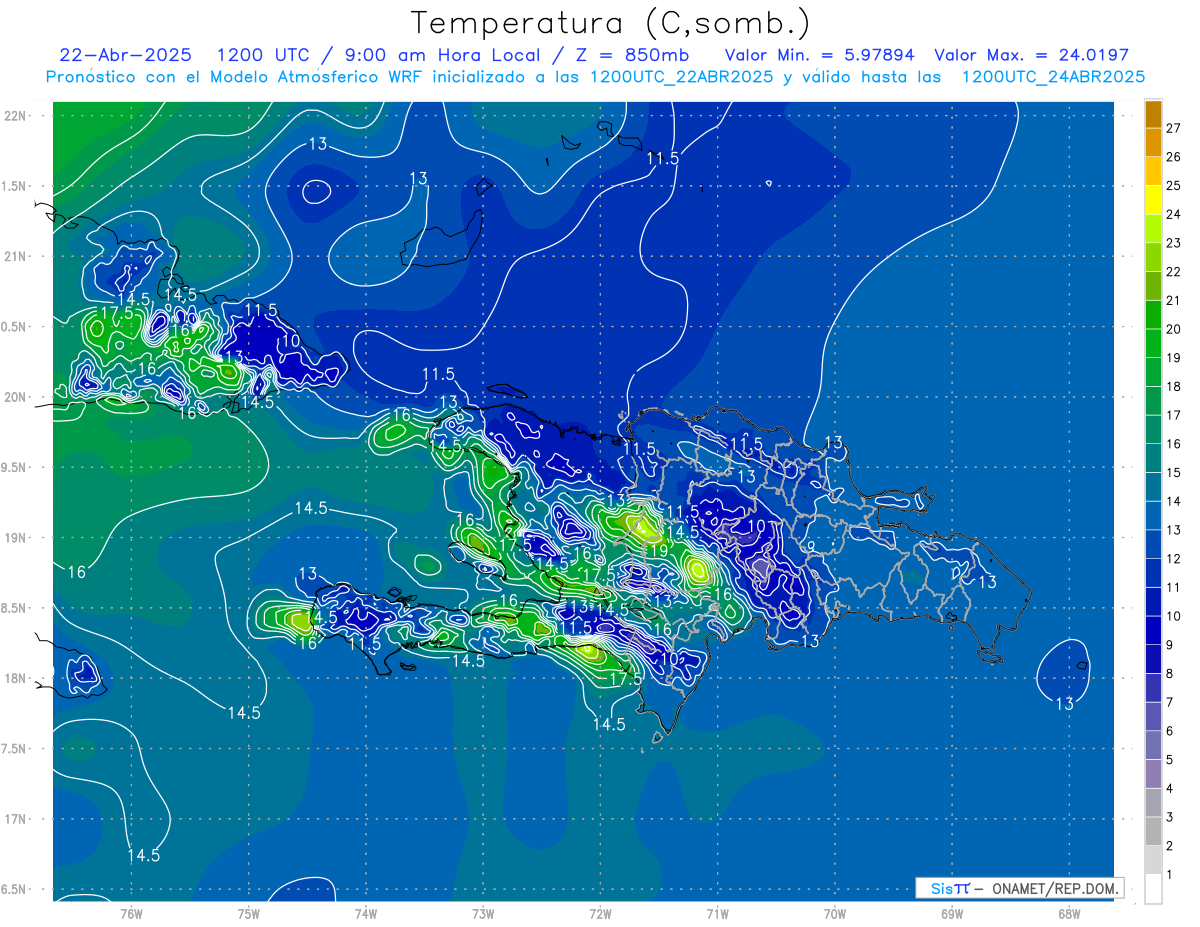
Task: Click longitude axis label '73W'
Action: pos(483,914)
